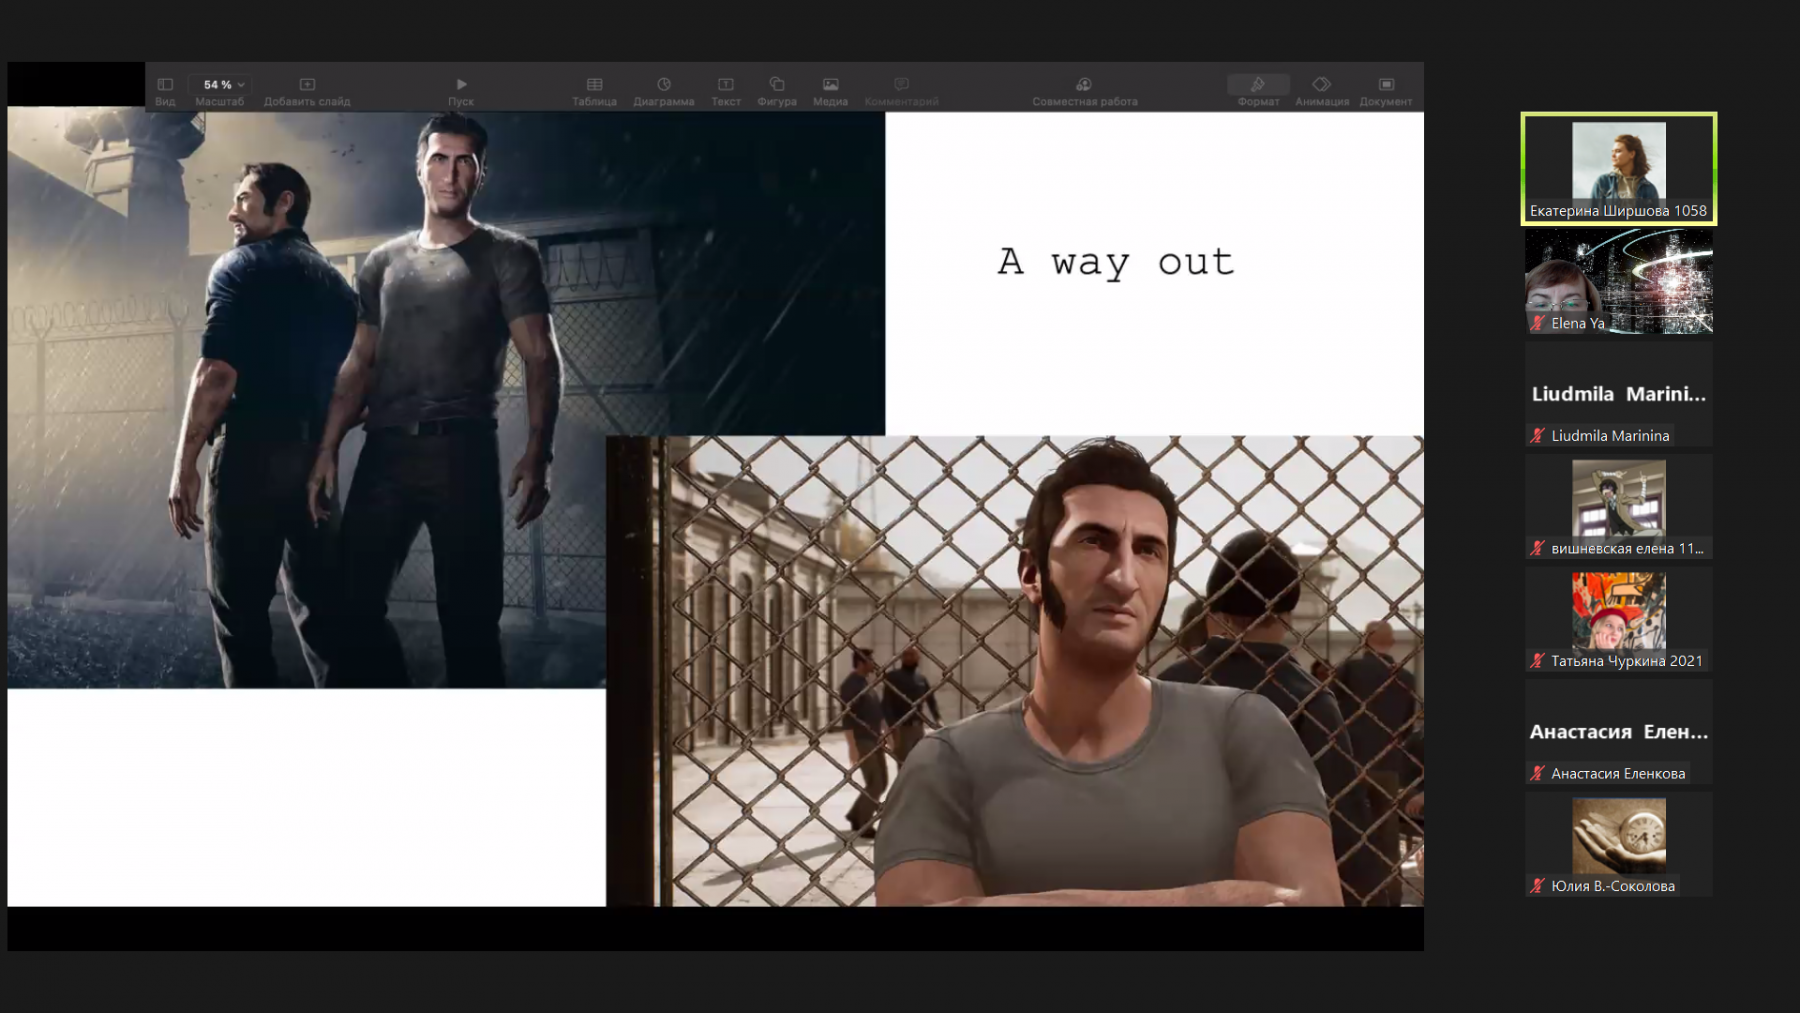Start slideshow with the Пуск play button
This screenshot has height=1013, width=1800.
pyautogui.click(x=461, y=85)
